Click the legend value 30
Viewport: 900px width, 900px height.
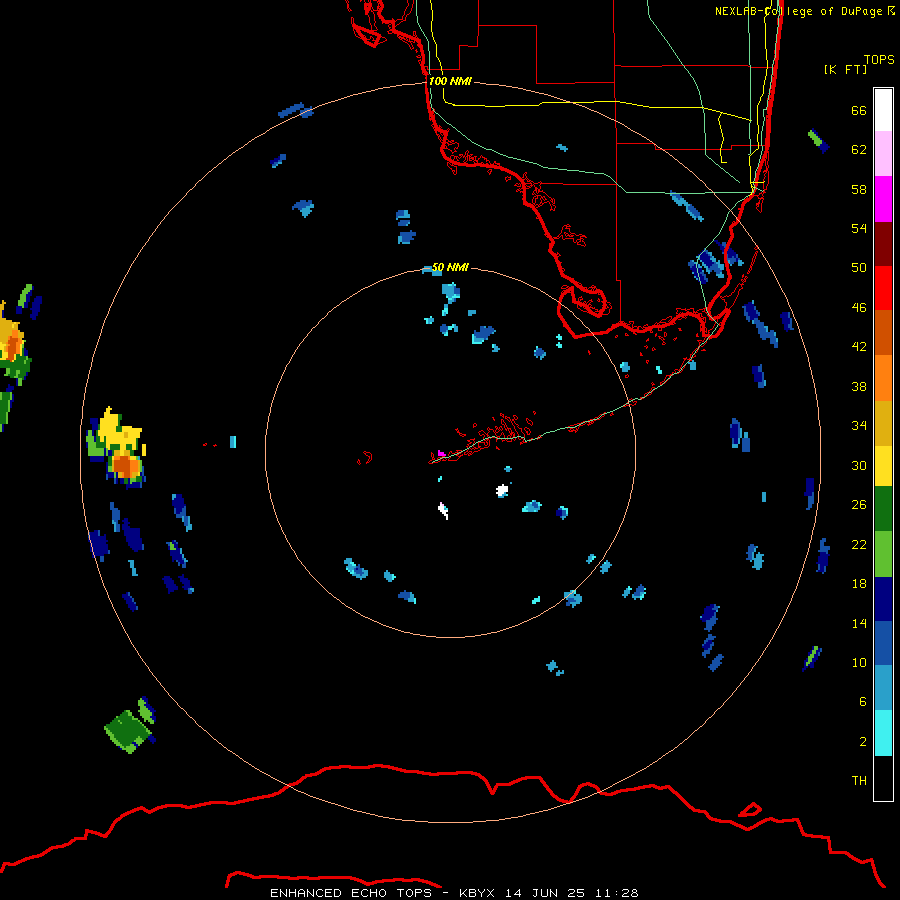pos(859,465)
